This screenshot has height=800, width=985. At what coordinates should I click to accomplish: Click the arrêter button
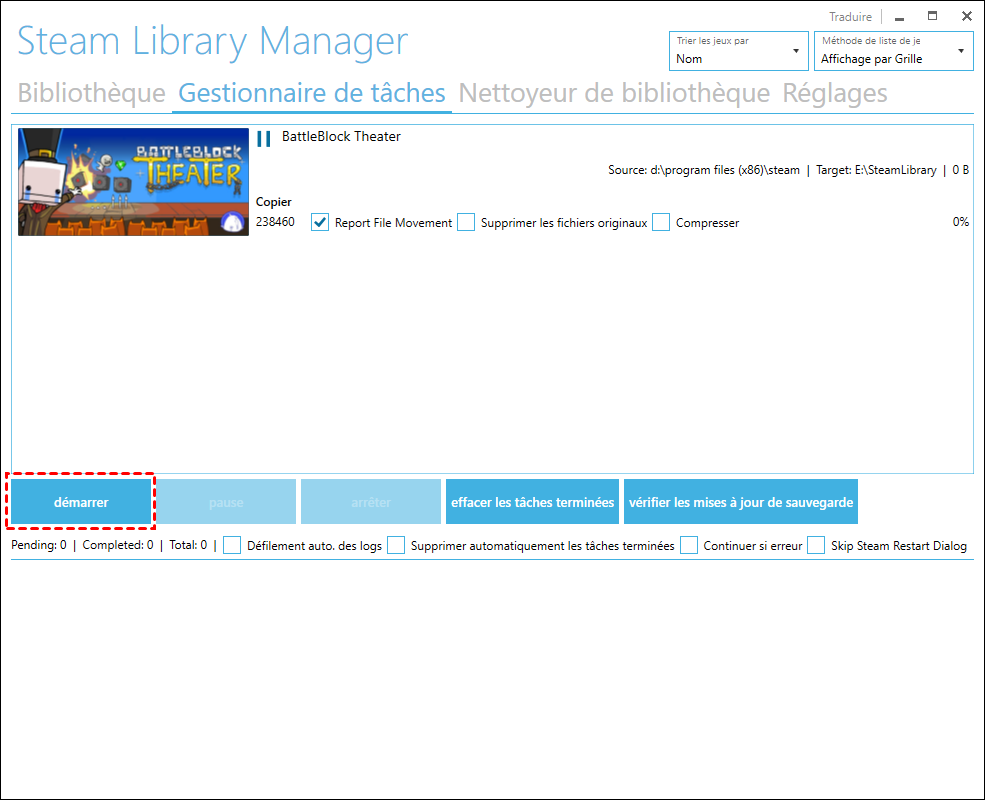tap(371, 502)
